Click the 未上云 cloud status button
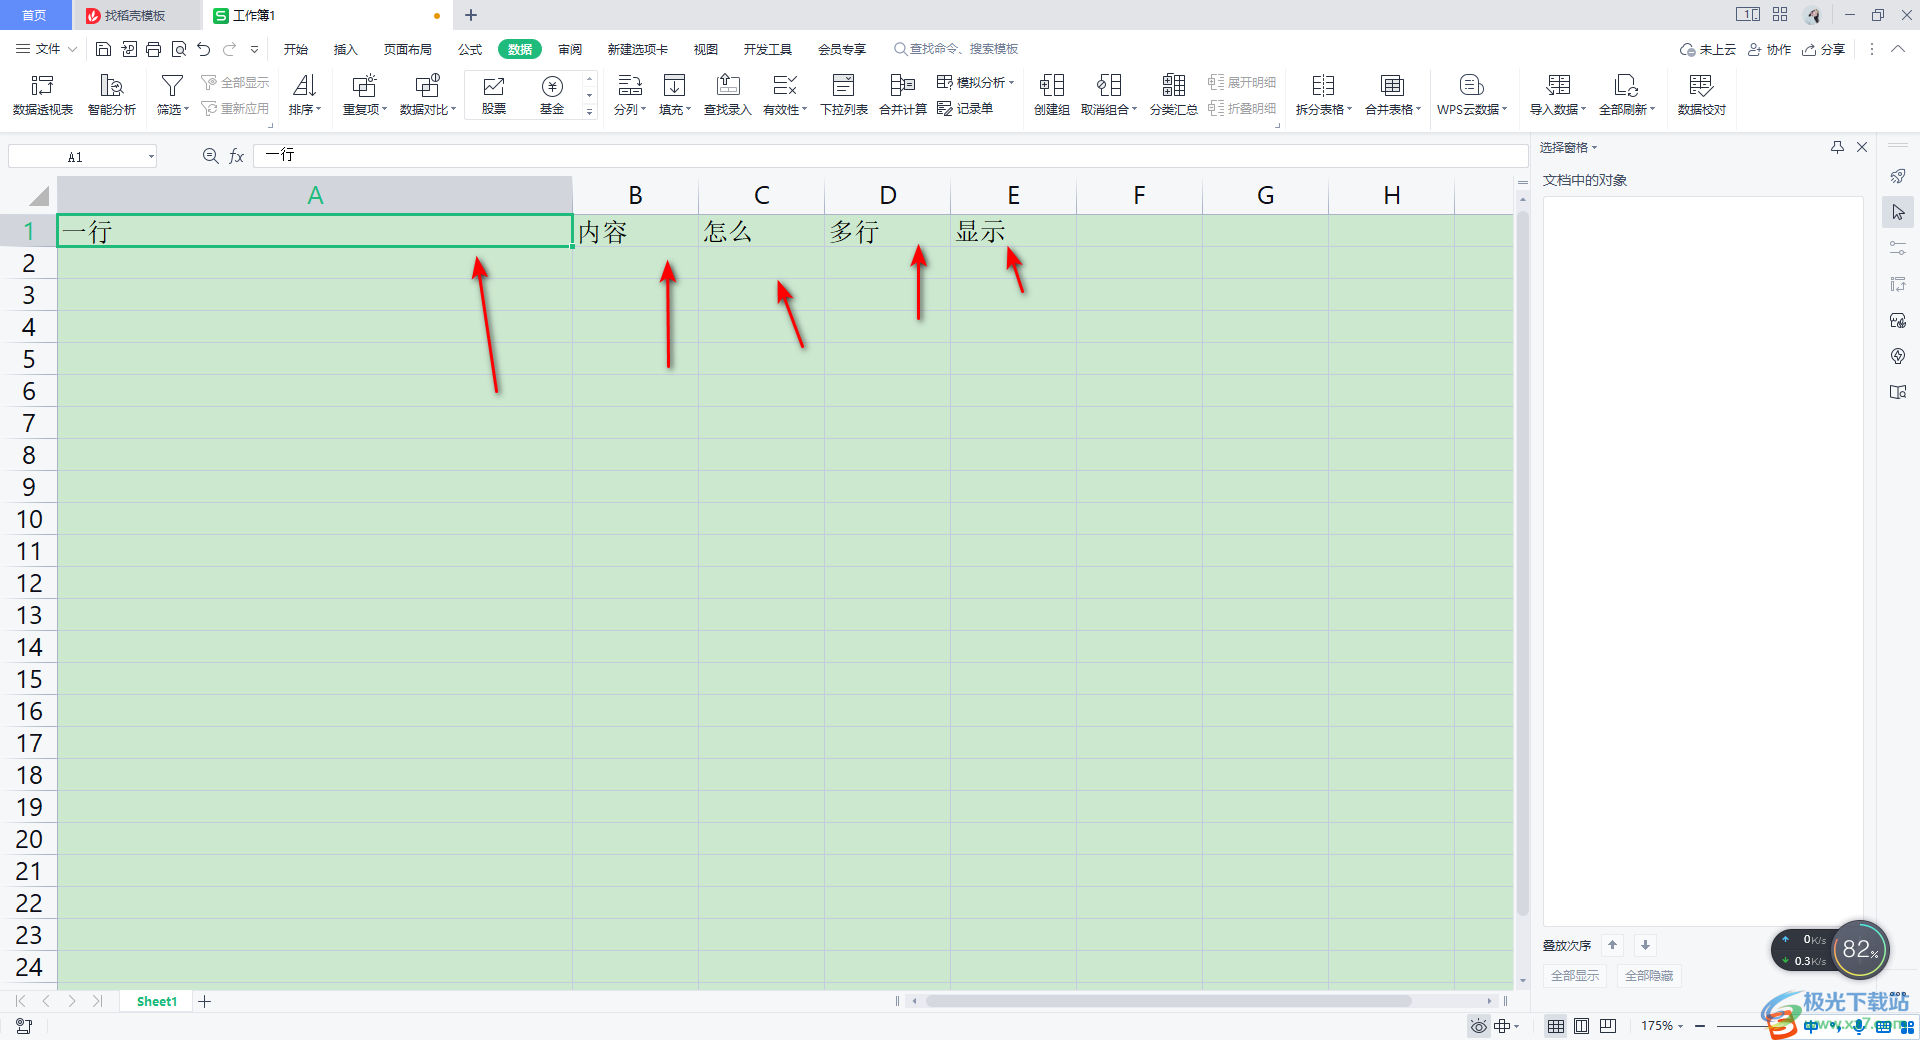This screenshot has width=1920, height=1040. [x=1708, y=49]
